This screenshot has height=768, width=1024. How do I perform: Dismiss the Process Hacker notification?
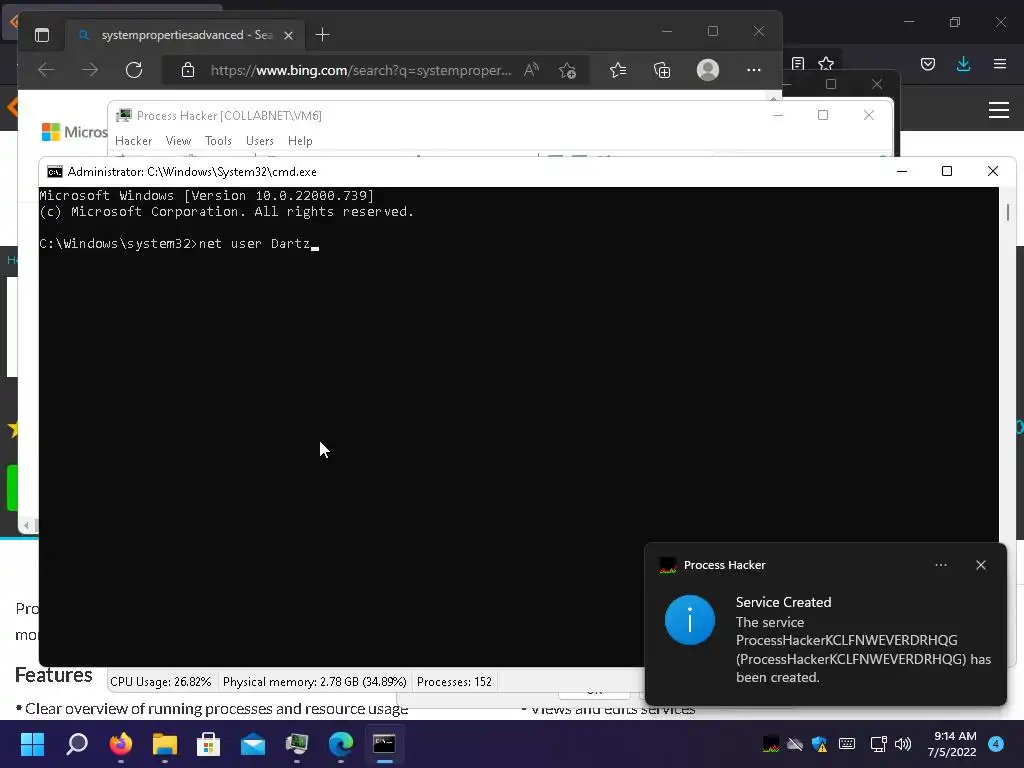(980, 565)
